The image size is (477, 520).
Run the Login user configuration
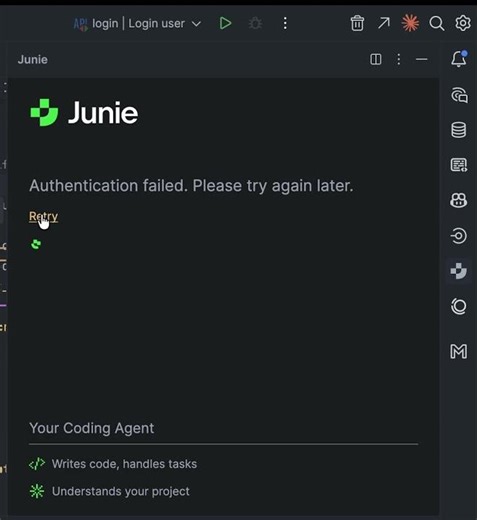[x=225, y=23]
